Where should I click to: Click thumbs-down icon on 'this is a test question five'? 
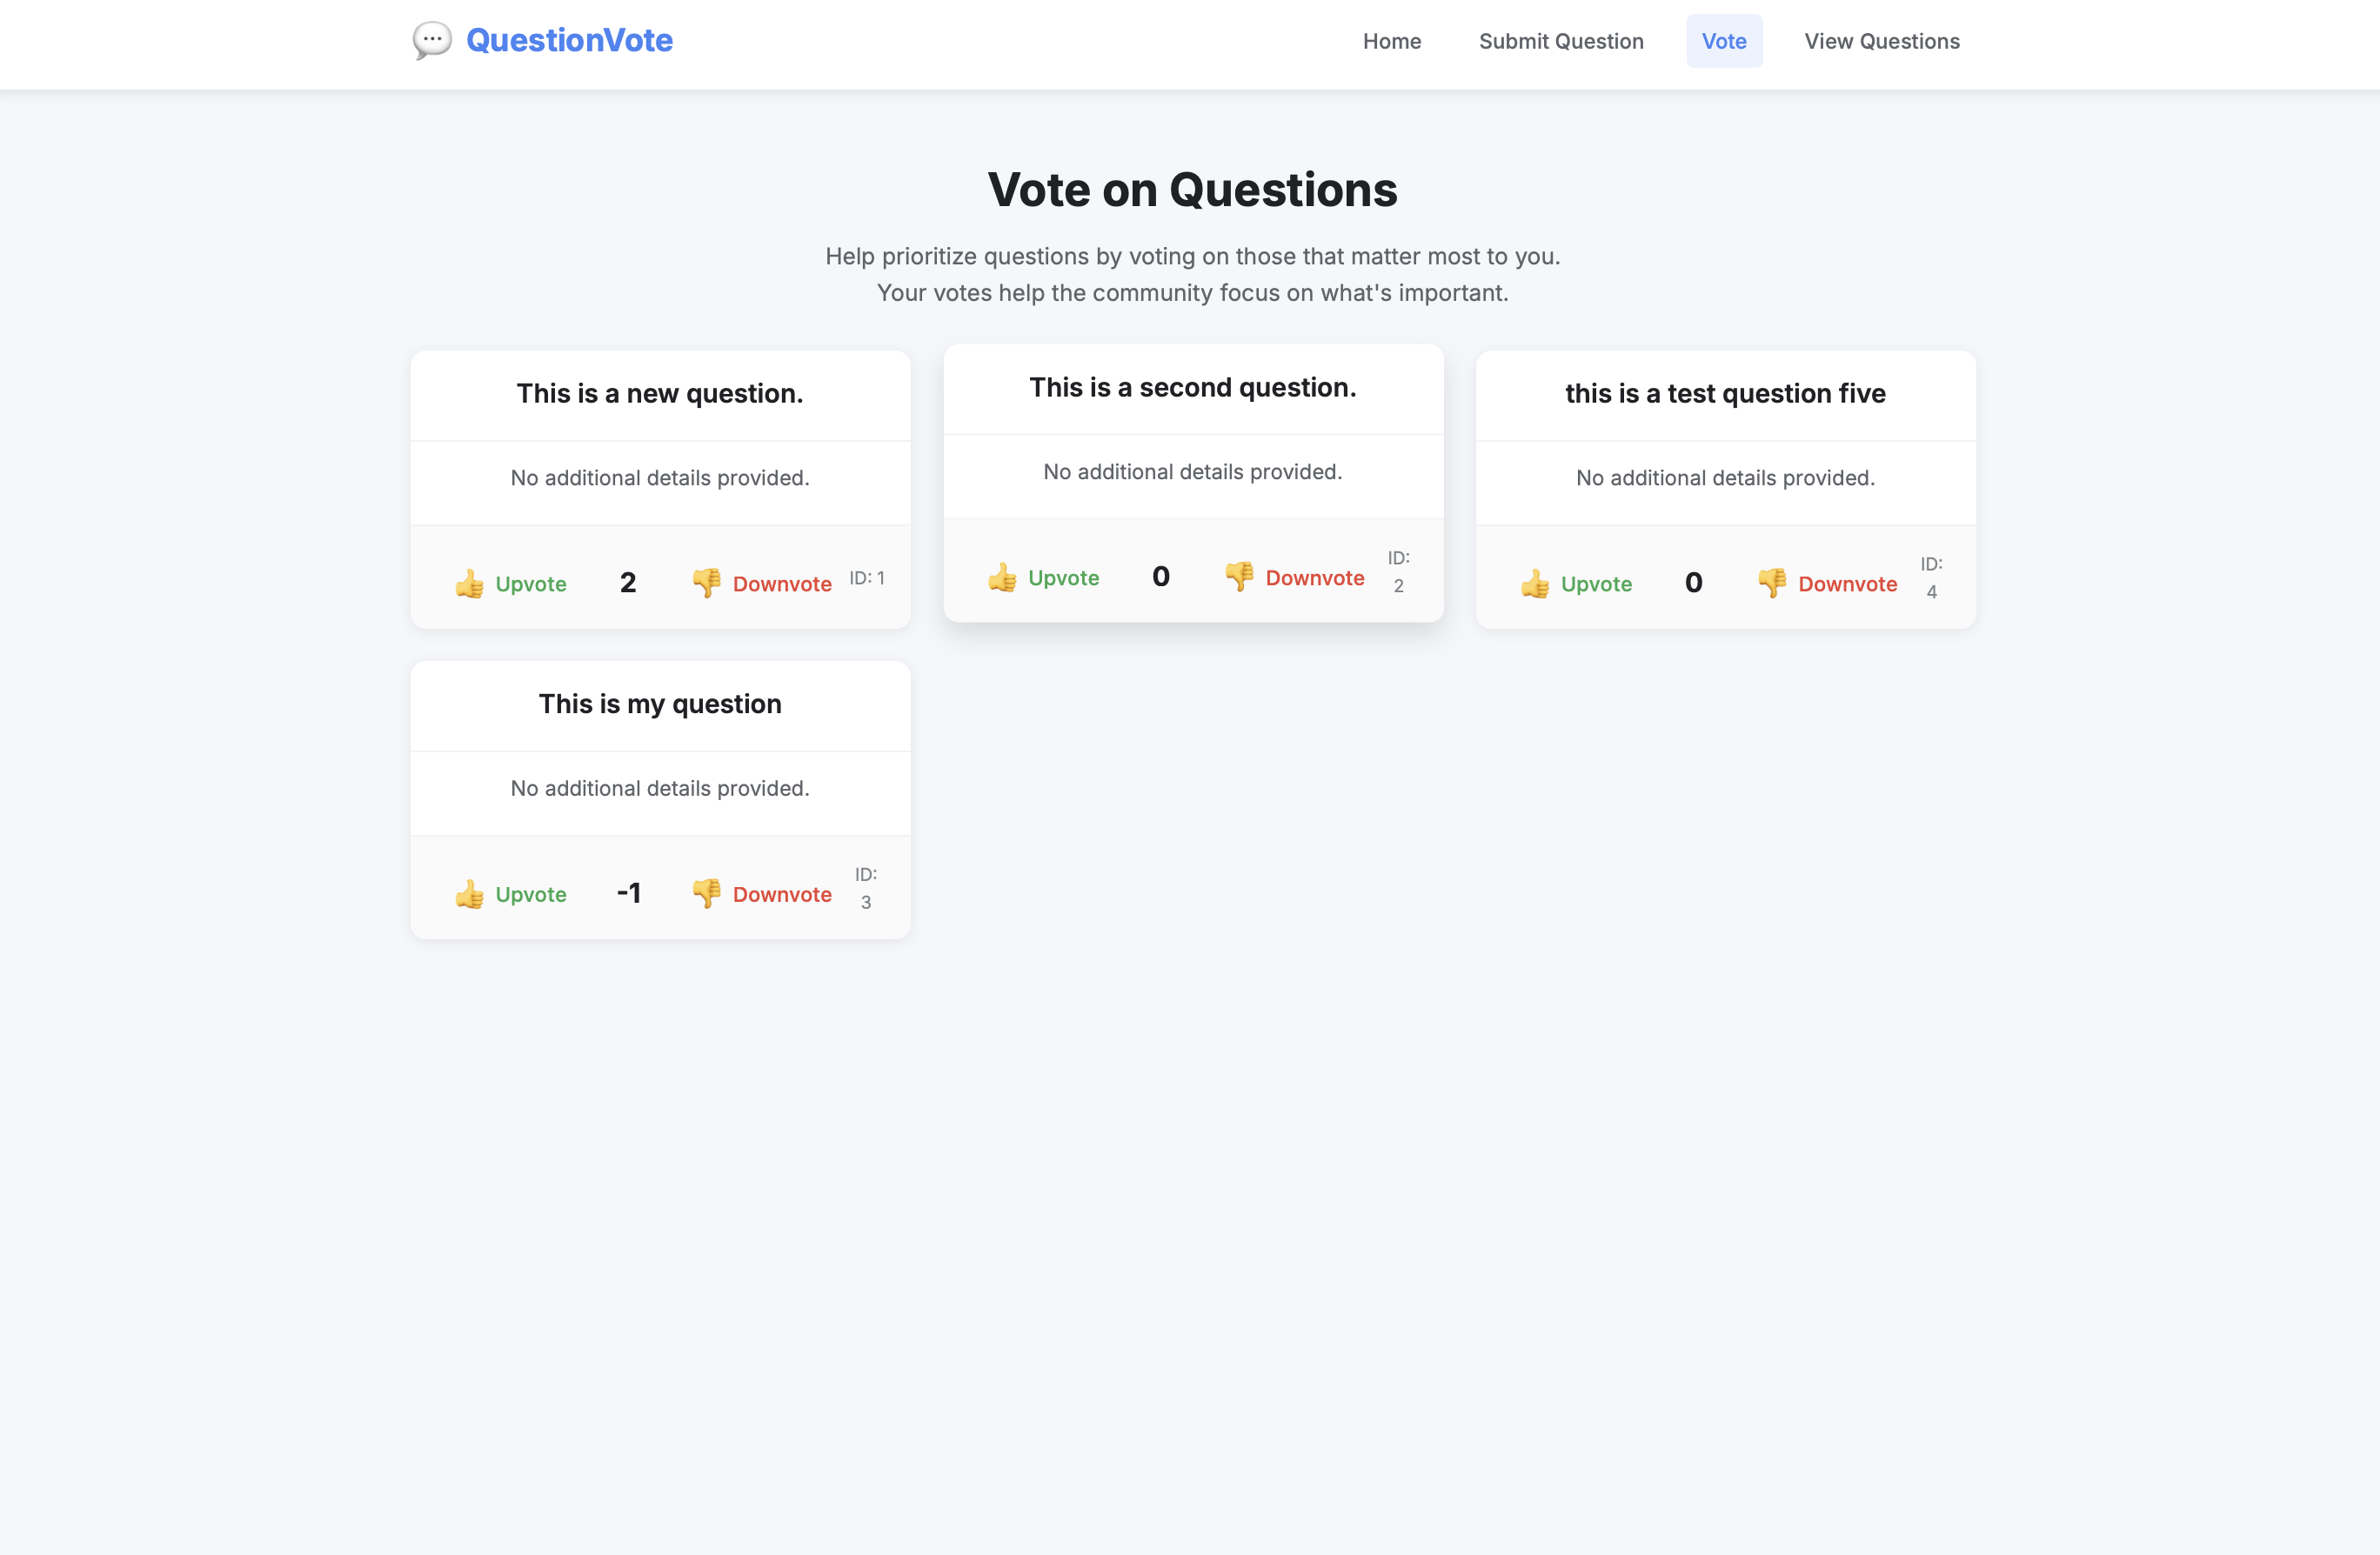click(1773, 584)
